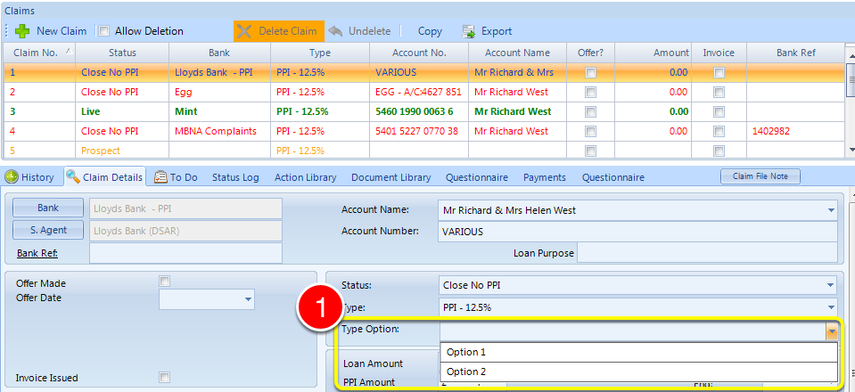The height and width of the screenshot is (392, 855).
Task: Select Option 1 from Type Option list
Action: (x=639, y=352)
